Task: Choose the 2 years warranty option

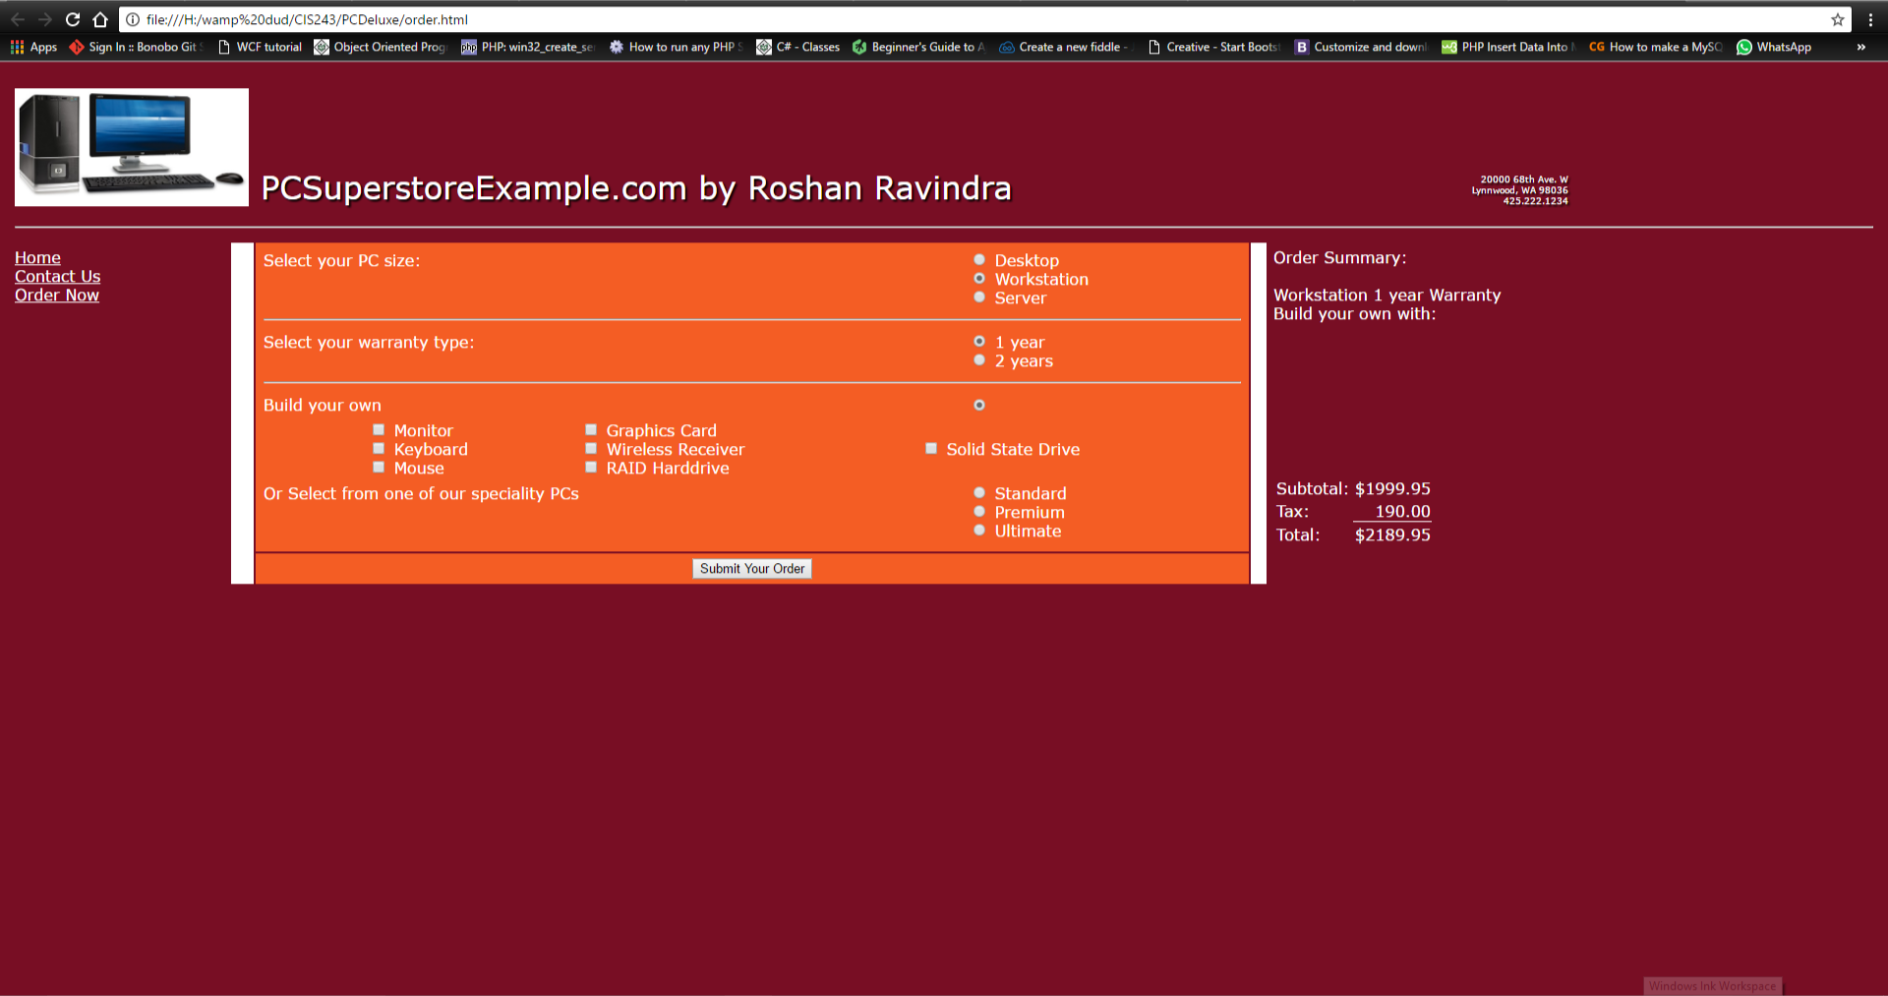Action: (979, 360)
